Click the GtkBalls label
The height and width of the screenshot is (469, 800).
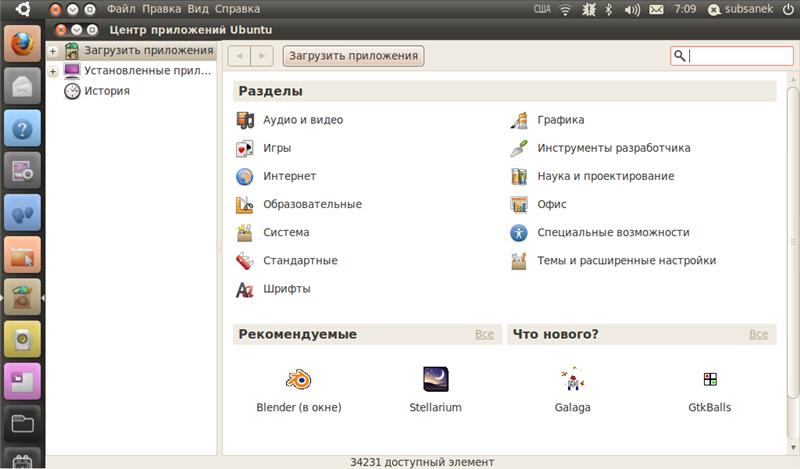[x=710, y=407]
